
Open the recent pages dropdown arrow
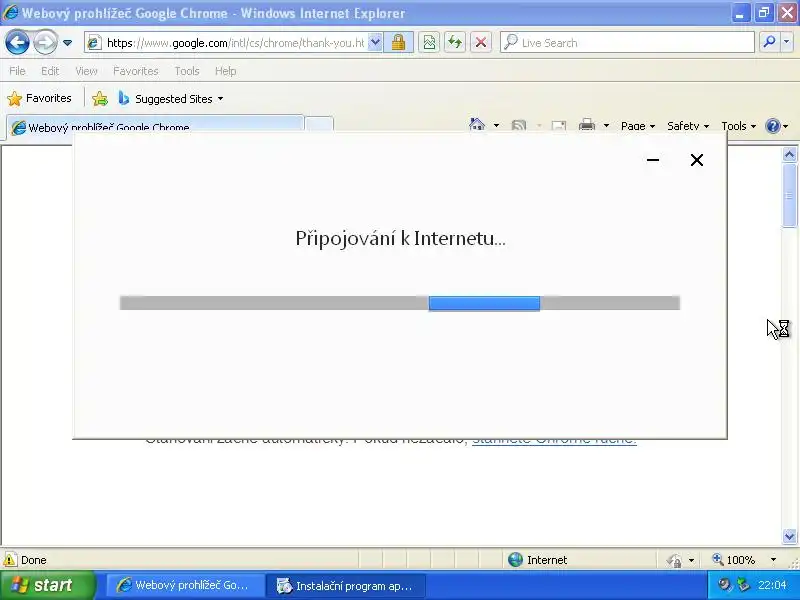pyautogui.click(x=67, y=43)
